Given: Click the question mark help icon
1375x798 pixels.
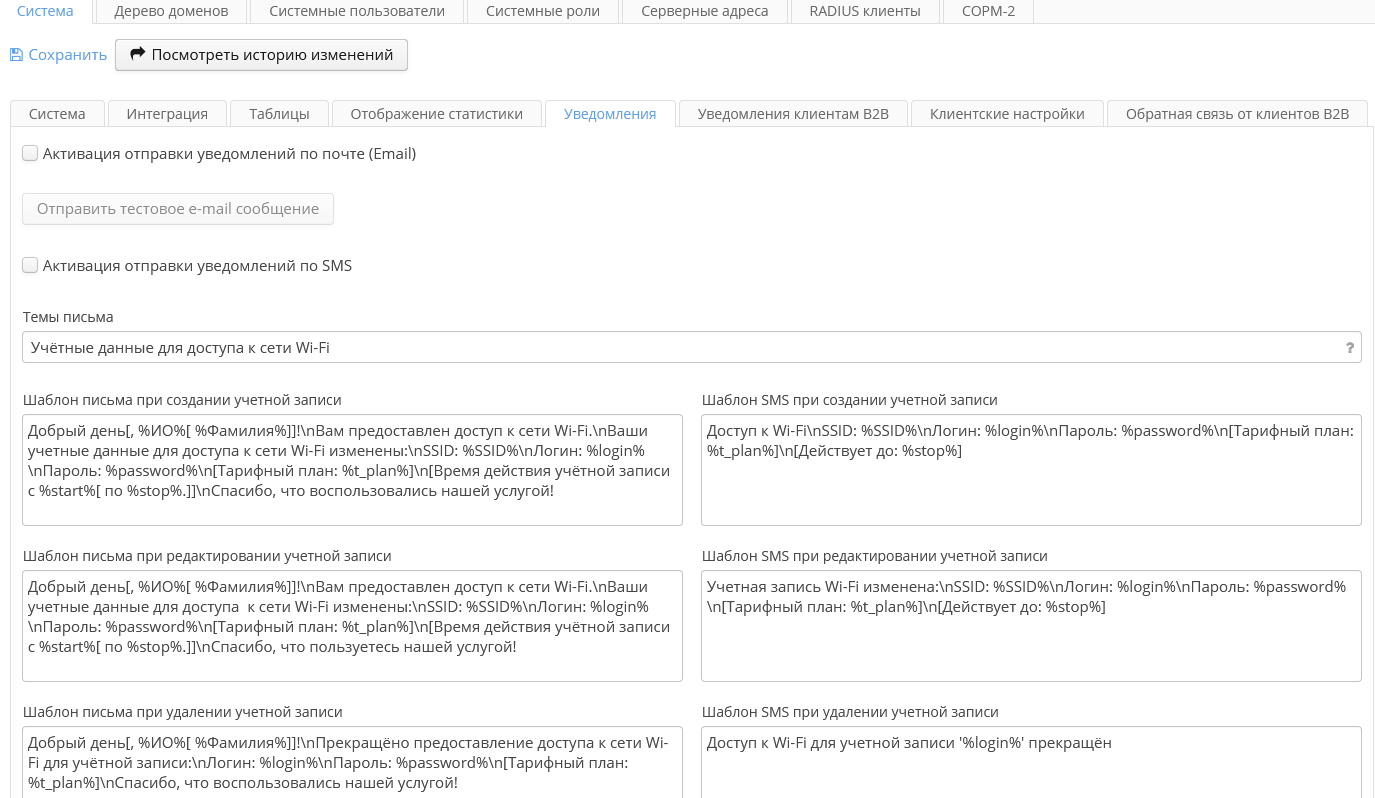Looking at the screenshot, I should [x=1349, y=348].
